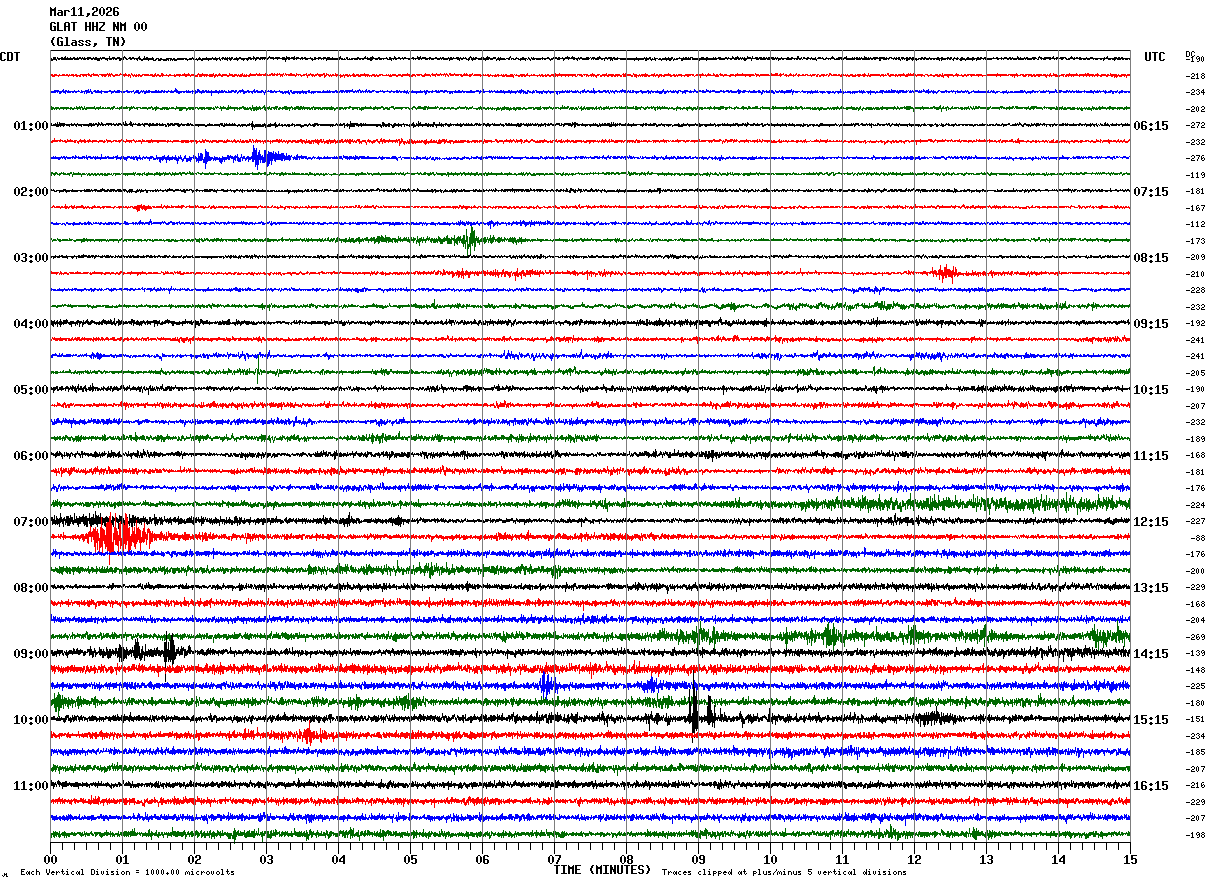Click the 09:15 UTC time label
The width and height of the screenshot is (1210, 886).
[1151, 324]
